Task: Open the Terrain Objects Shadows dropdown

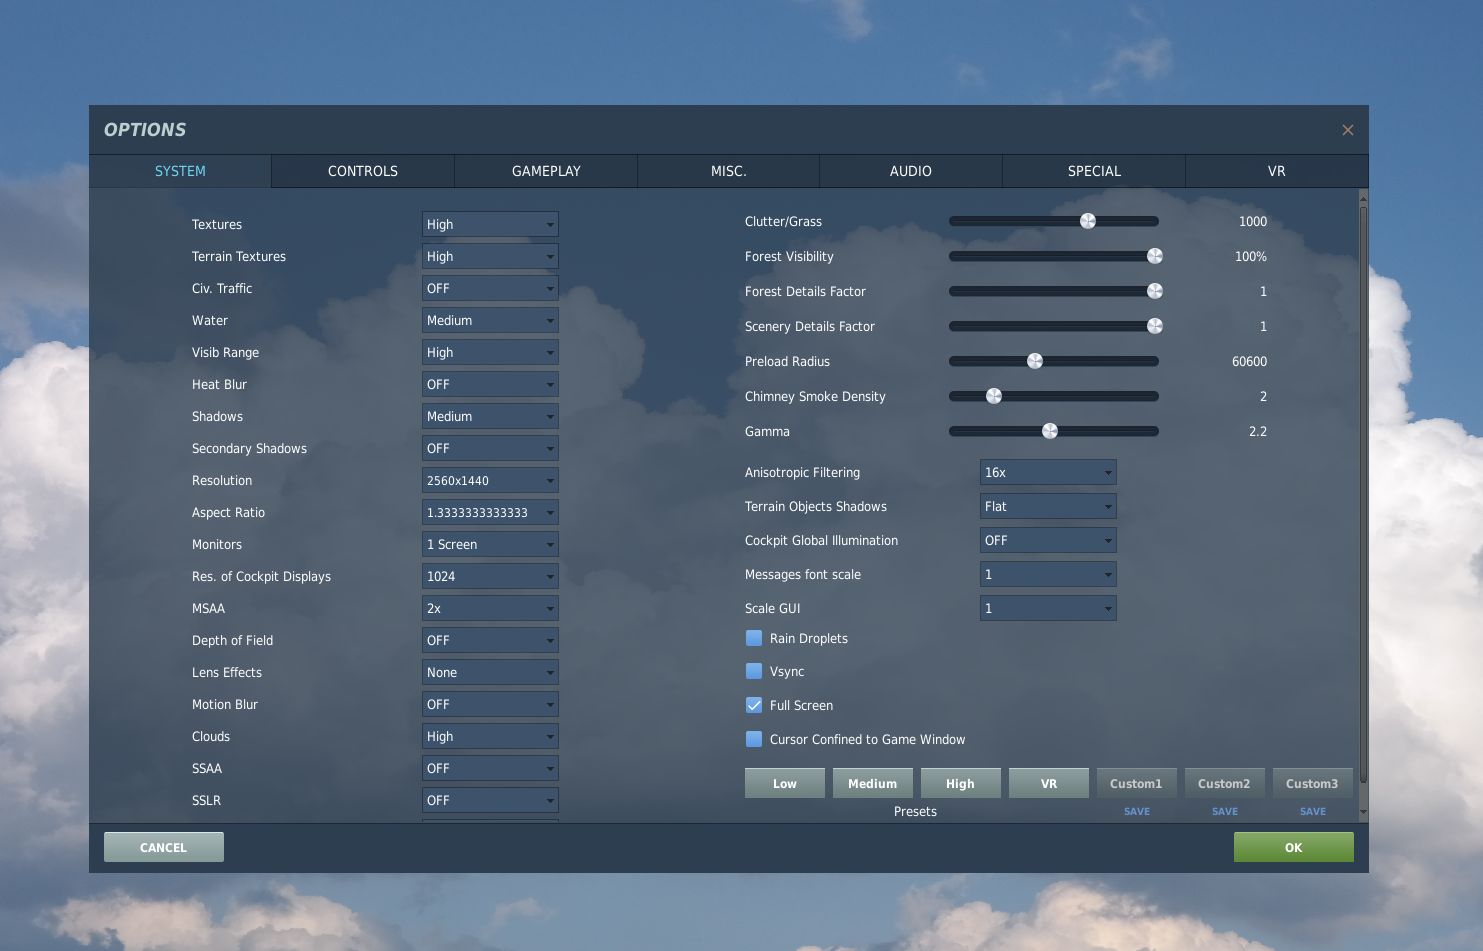Action: [1048, 506]
